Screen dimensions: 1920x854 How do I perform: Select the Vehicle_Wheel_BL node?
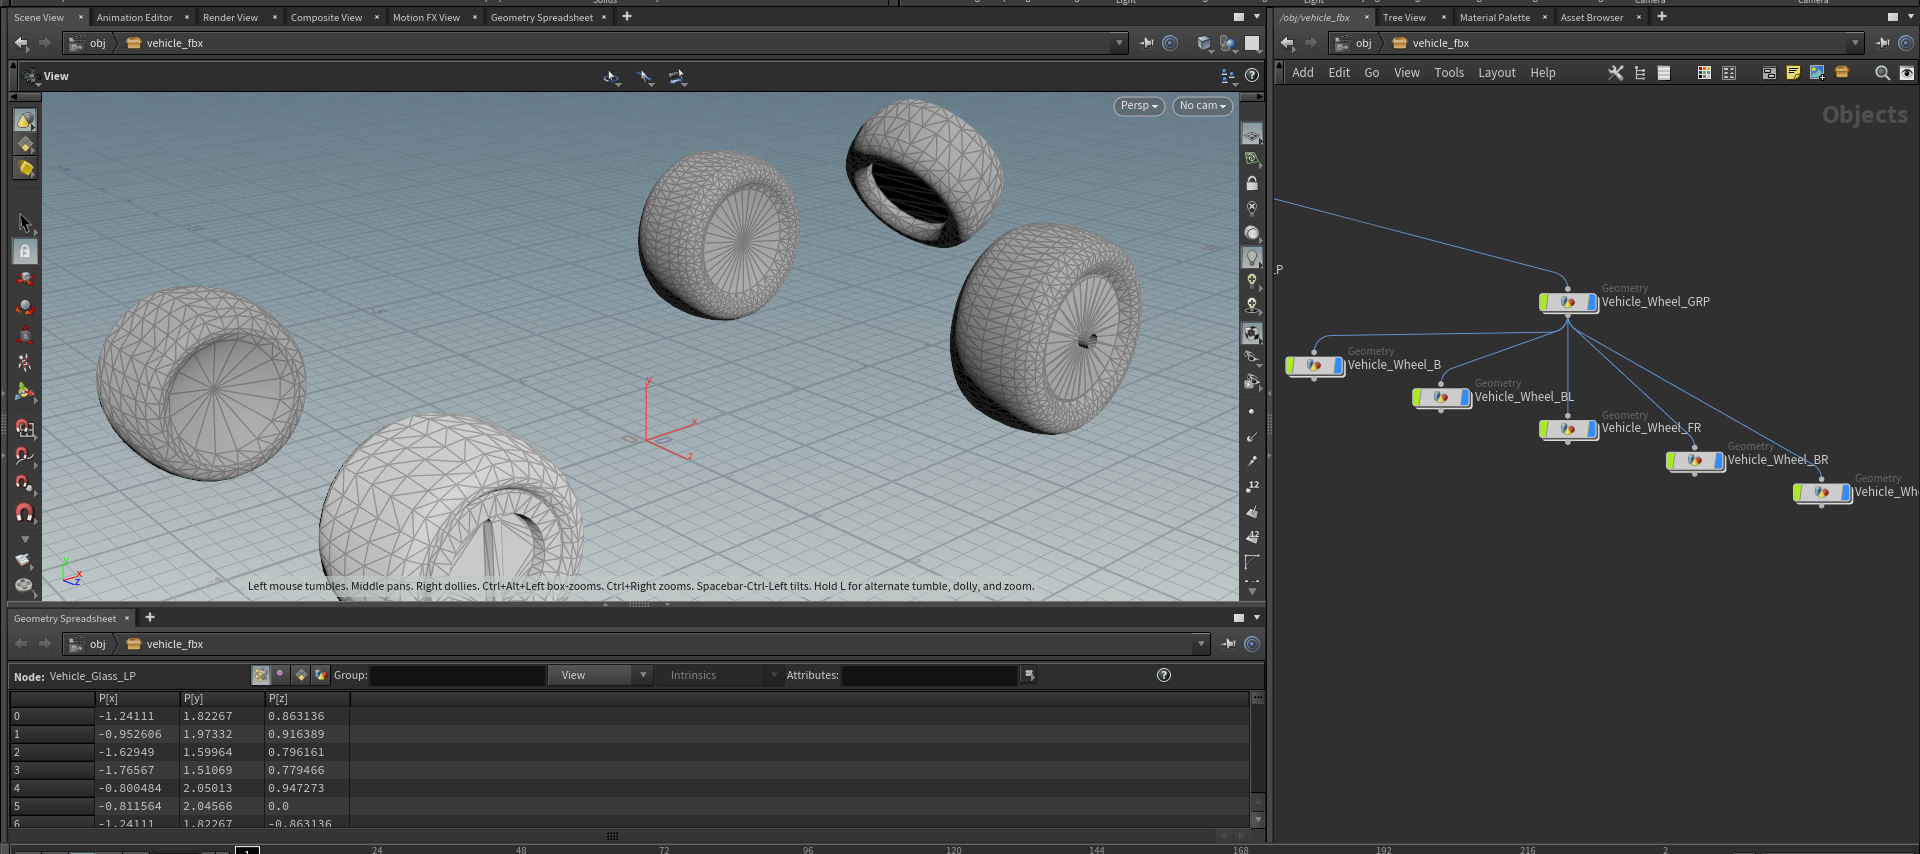click(1441, 398)
